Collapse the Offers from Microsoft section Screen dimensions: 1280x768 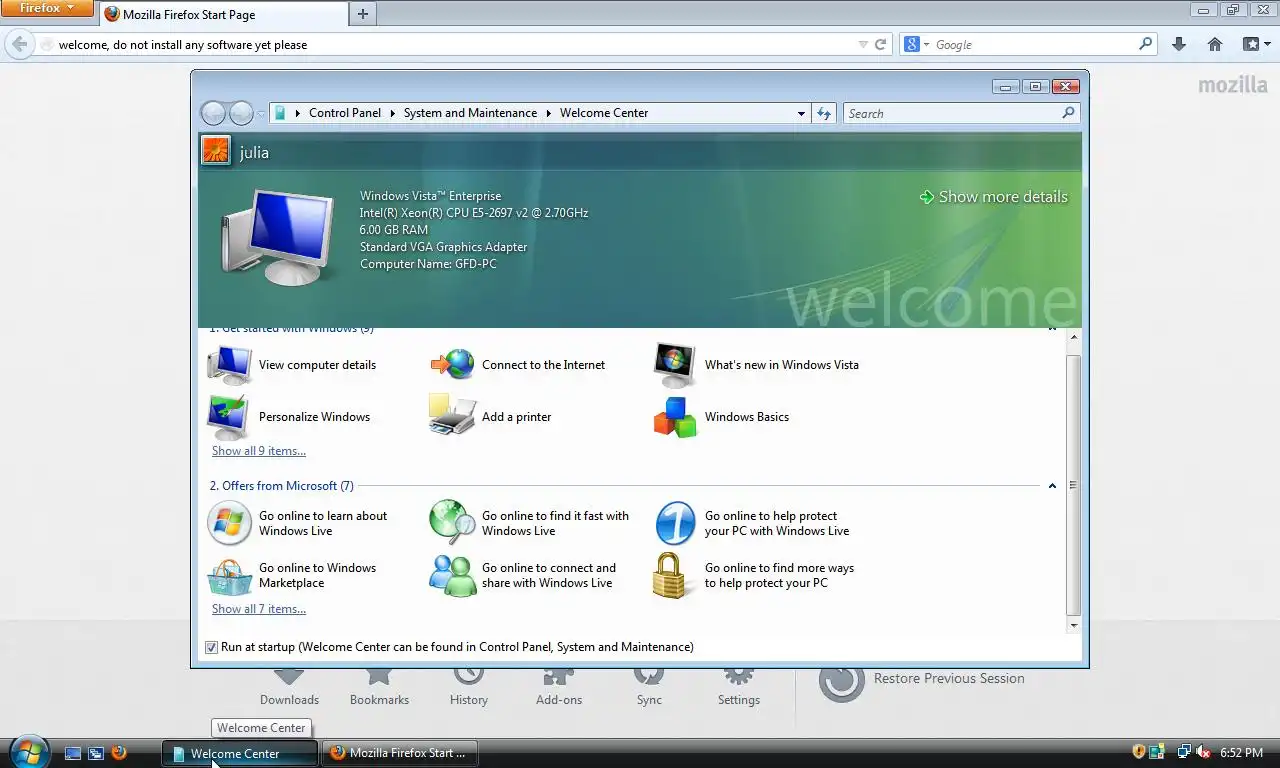1052,486
